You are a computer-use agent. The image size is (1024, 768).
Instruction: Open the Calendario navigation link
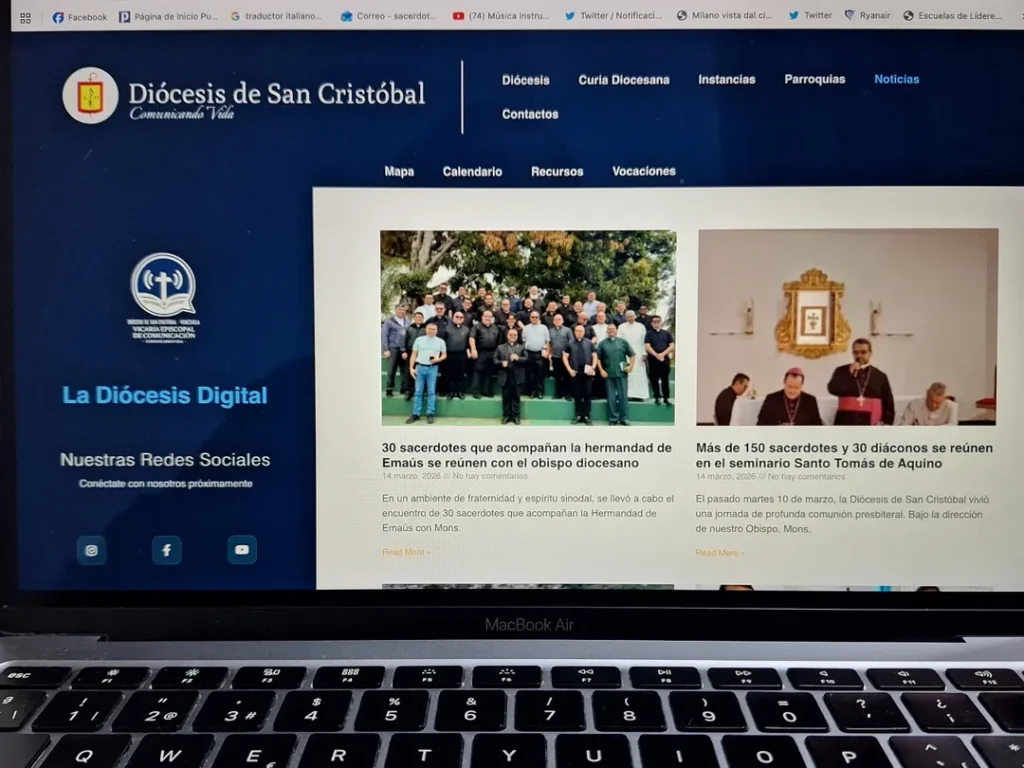click(x=472, y=171)
